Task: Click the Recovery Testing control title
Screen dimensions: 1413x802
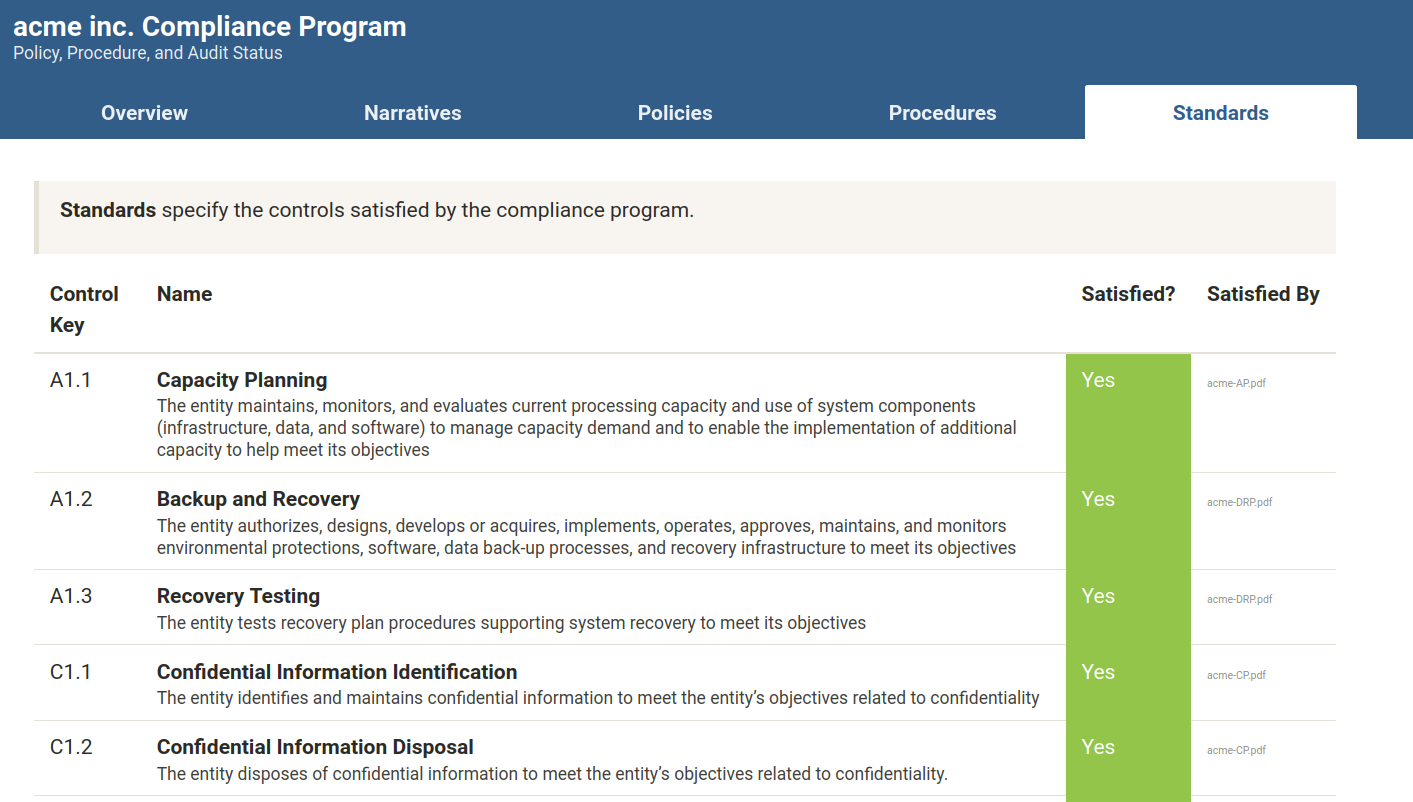Action: [x=238, y=596]
